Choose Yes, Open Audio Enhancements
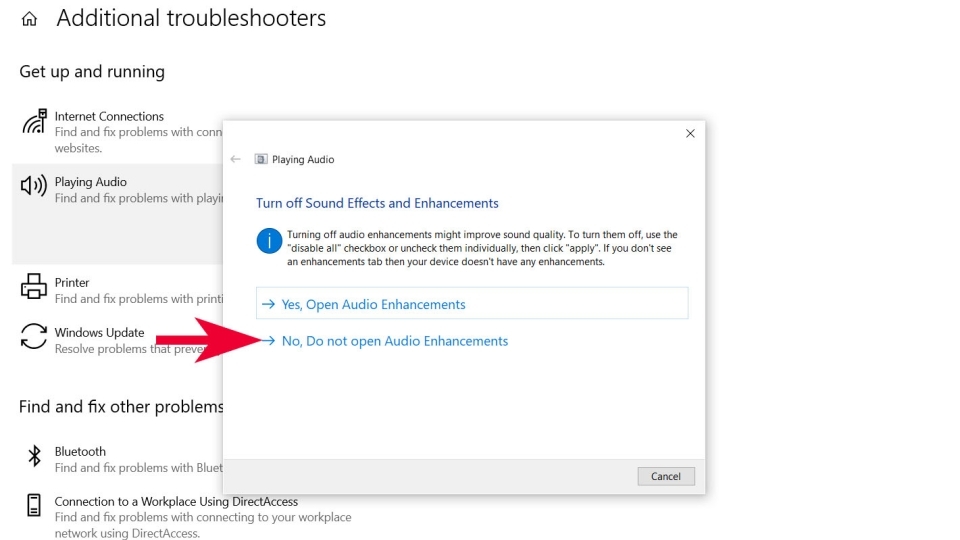The width and height of the screenshot is (960, 540). tap(472, 304)
